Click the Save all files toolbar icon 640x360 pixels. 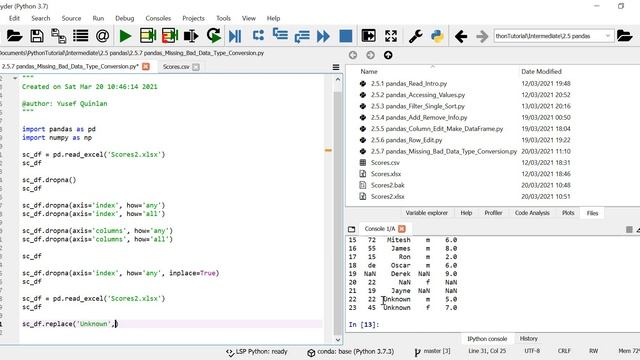click(x=58, y=36)
